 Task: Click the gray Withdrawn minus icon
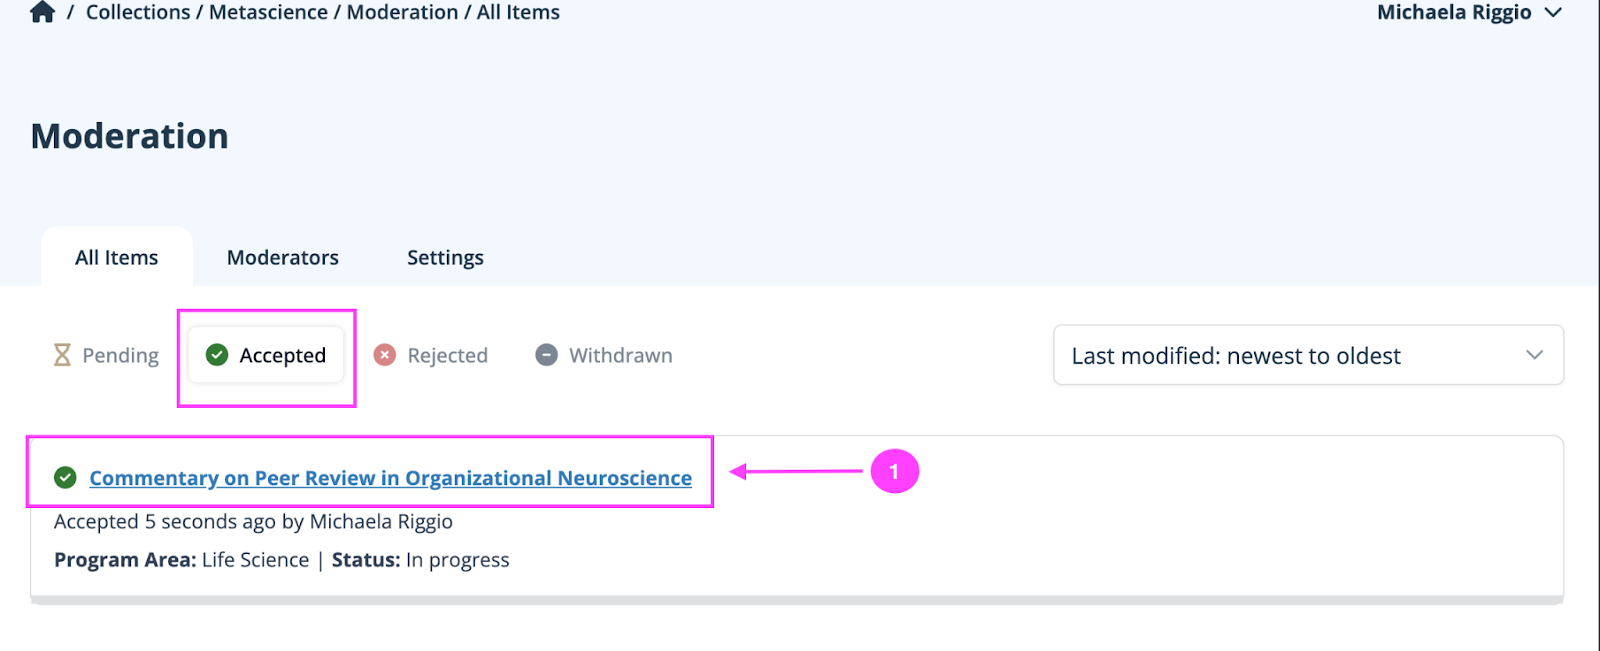coord(546,355)
